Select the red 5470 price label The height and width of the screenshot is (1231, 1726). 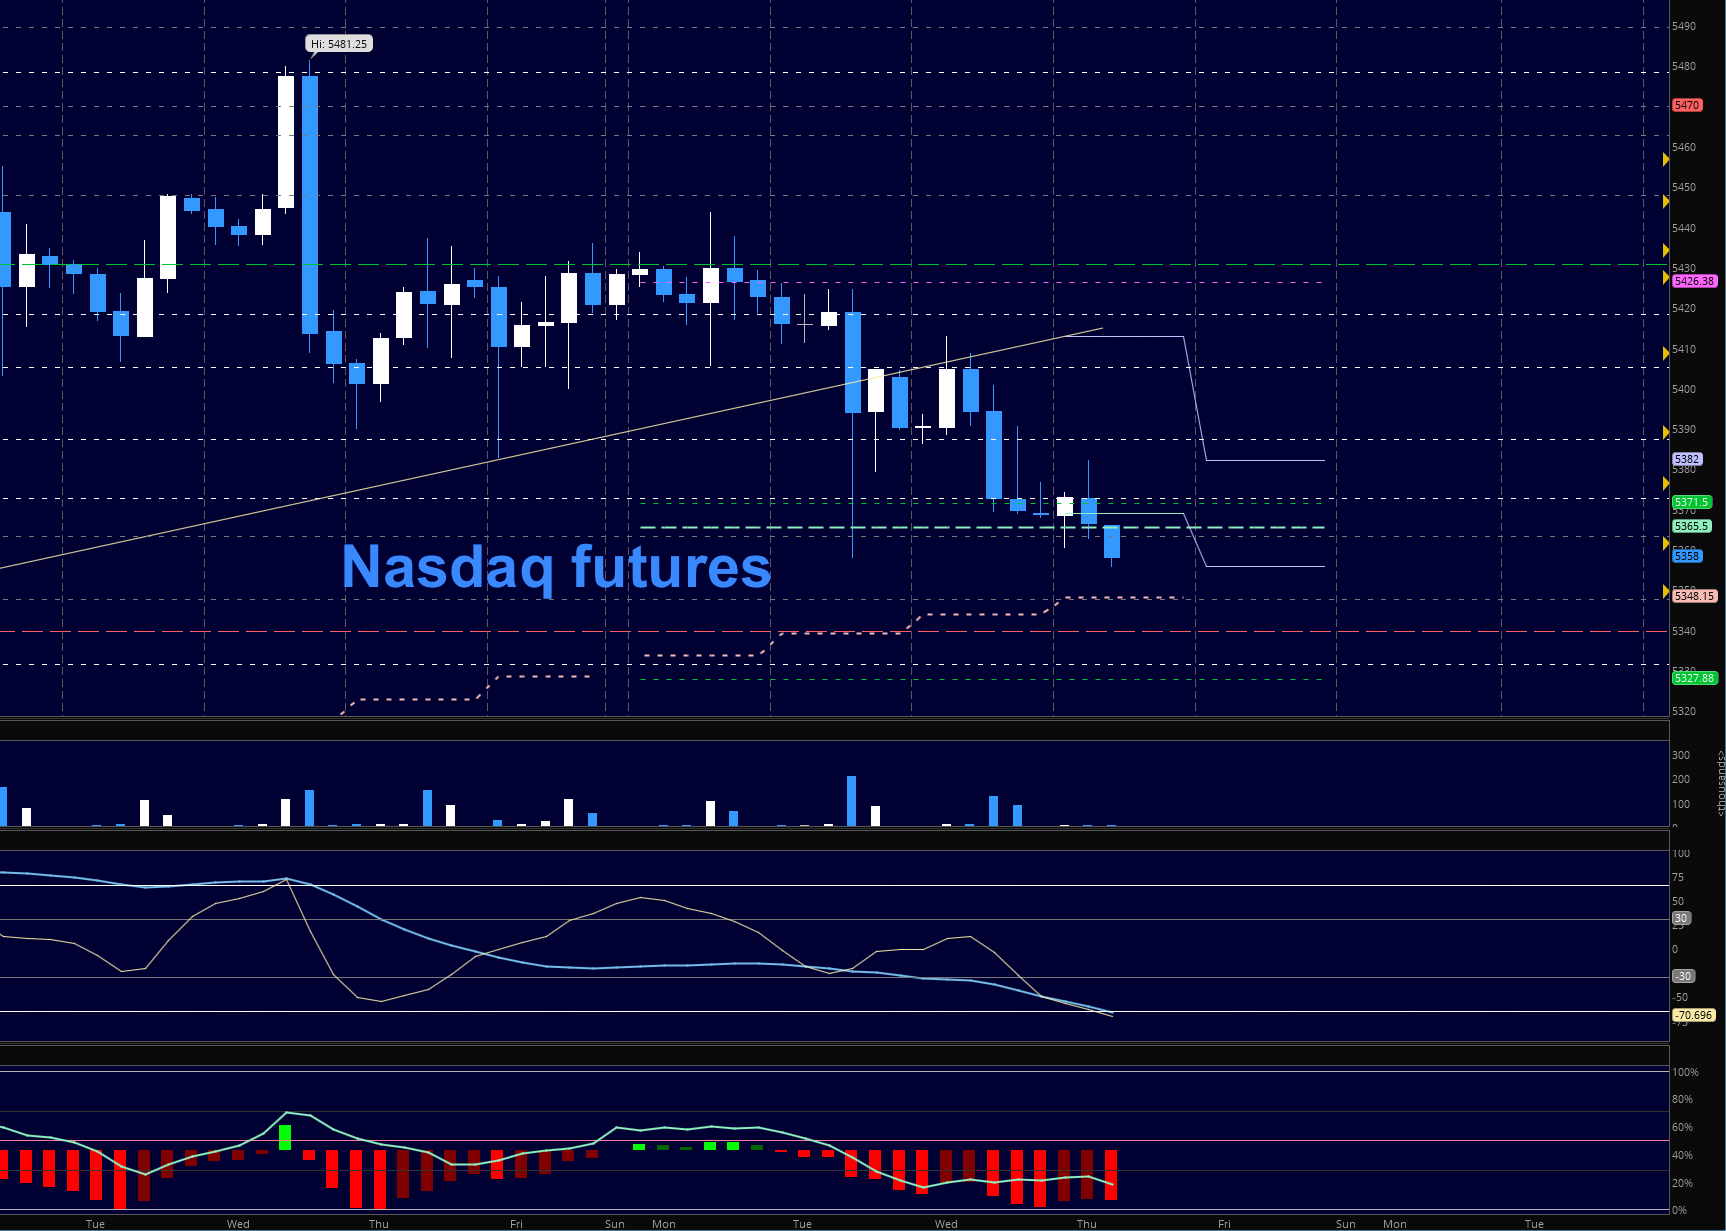coord(1687,105)
